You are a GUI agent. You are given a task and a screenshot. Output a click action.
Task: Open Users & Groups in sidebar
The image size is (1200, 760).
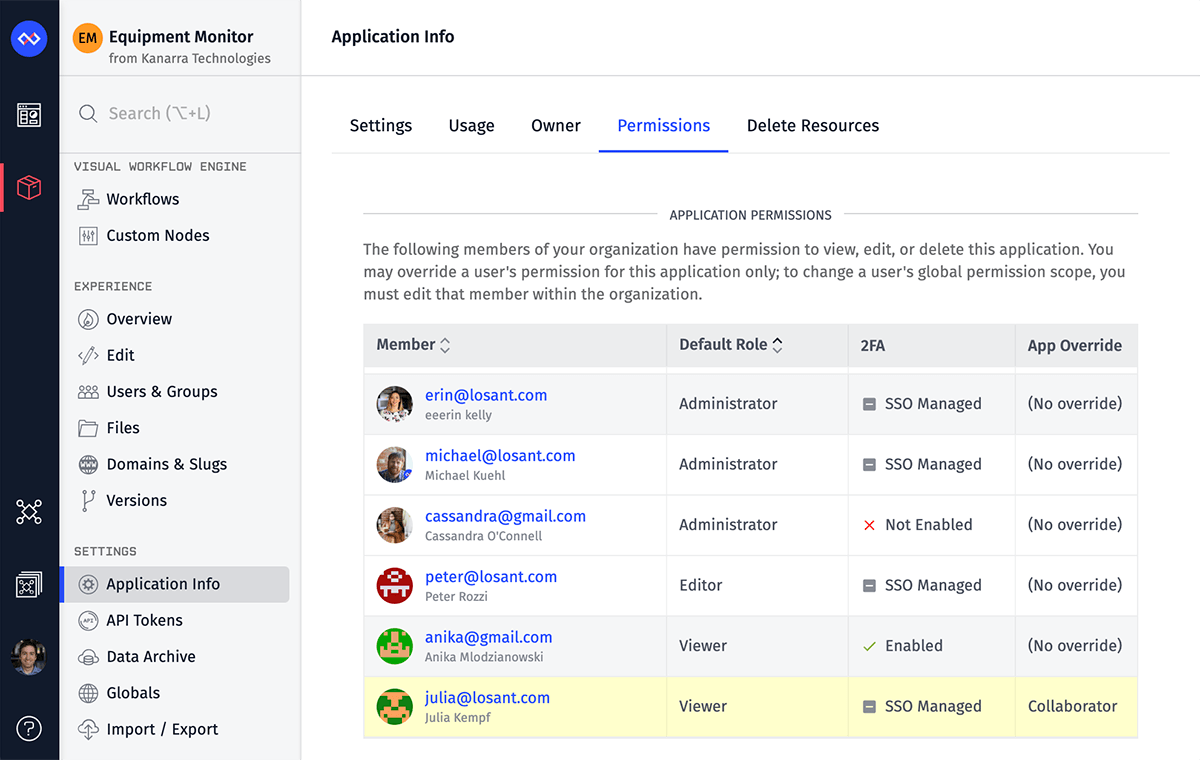click(161, 392)
